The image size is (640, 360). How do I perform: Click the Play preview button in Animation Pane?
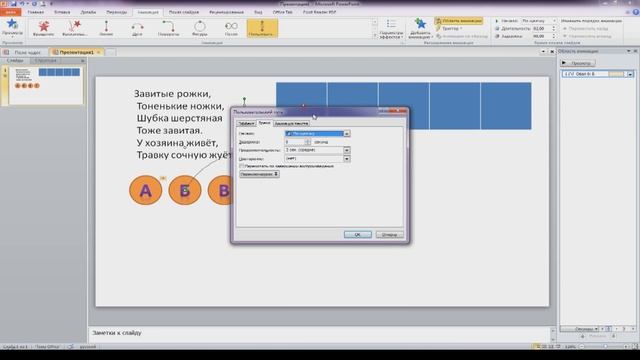[x=578, y=63]
